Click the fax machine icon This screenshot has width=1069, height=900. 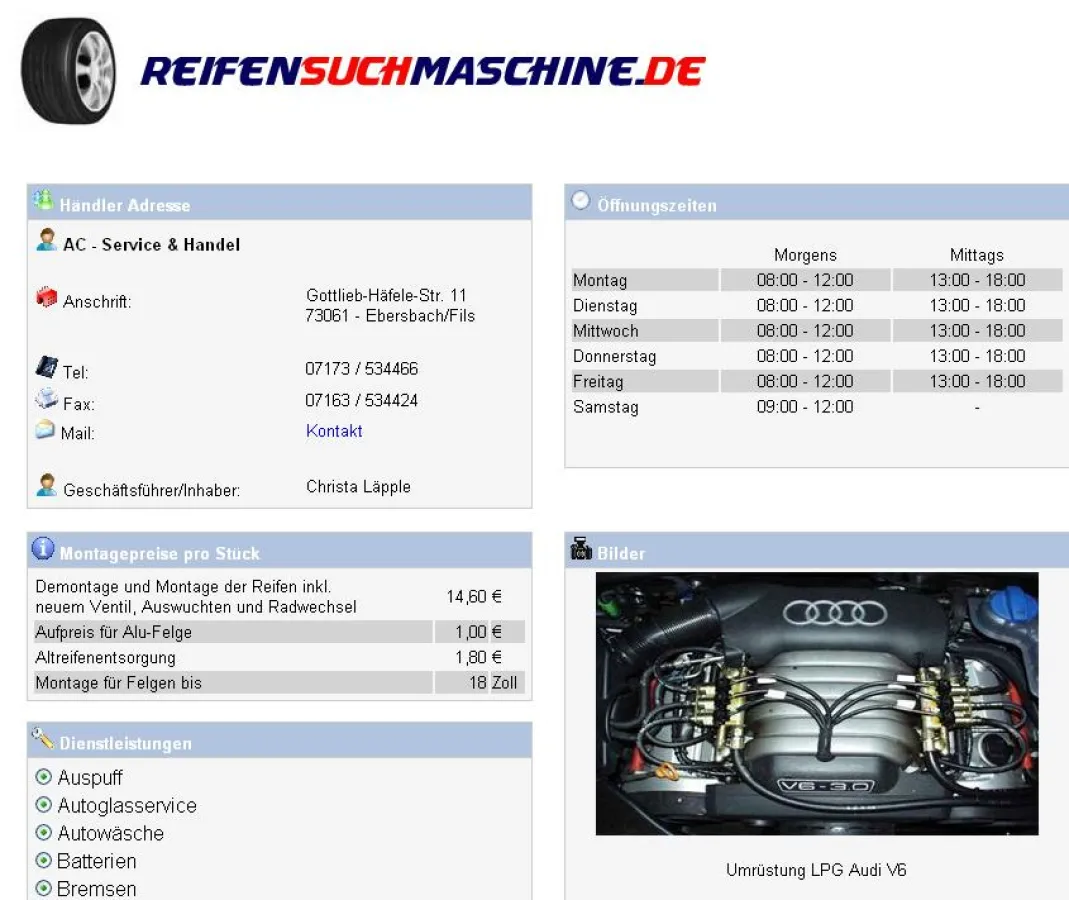[x=46, y=400]
